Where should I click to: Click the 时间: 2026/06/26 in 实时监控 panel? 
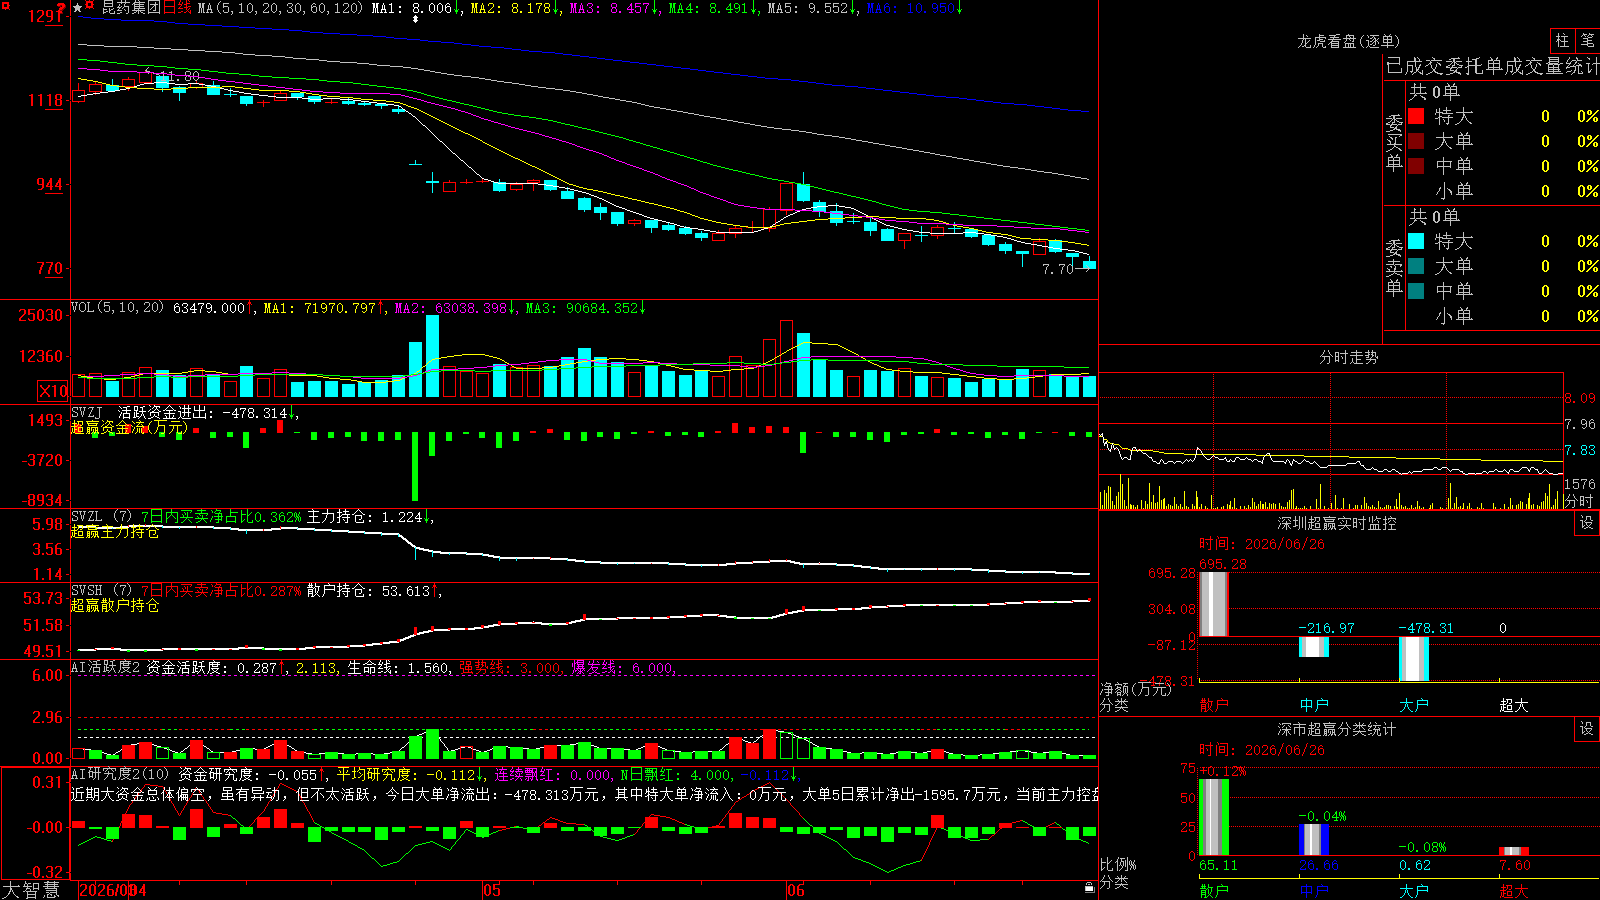point(1262,544)
